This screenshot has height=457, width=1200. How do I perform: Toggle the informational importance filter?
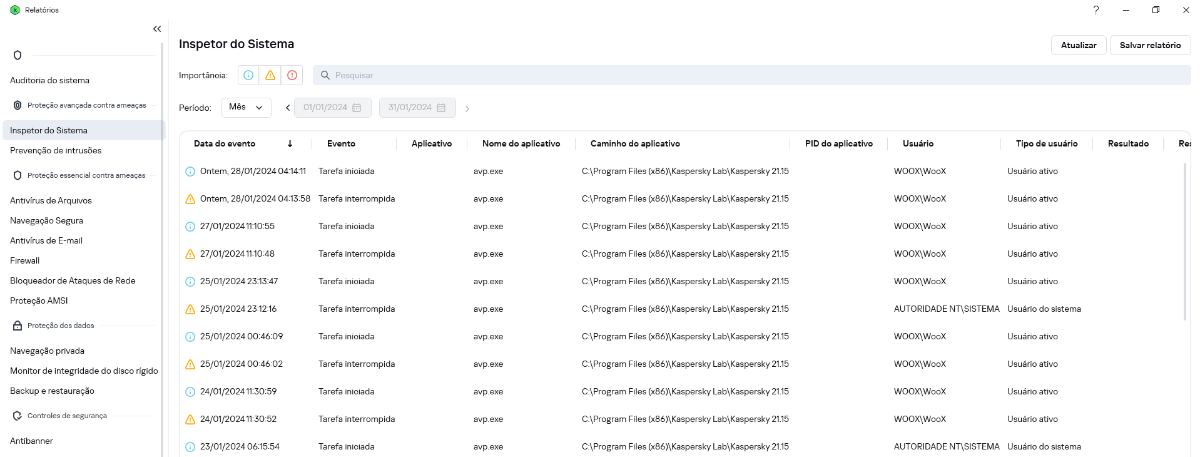click(248, 75)
